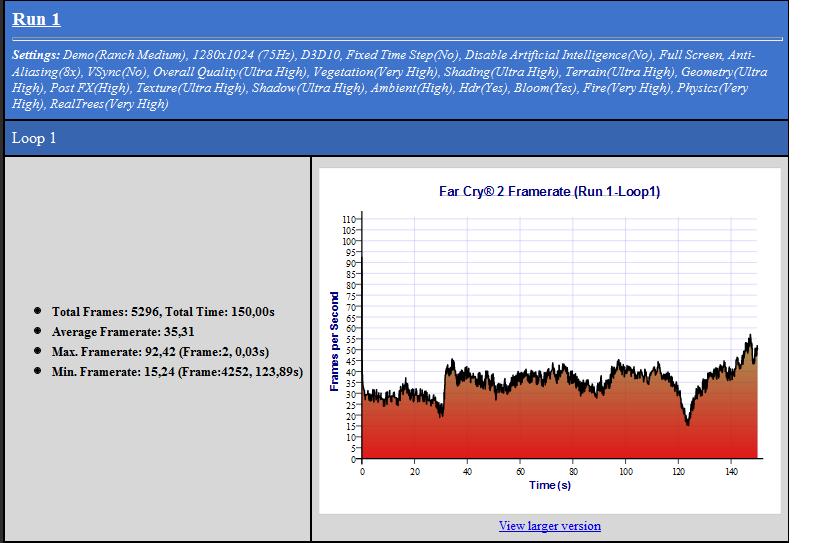Image resolution: width=840 pixels, height=543 pixels.
Task: Click chart title 'Far Cry® 2 Framerate (Run 1-Loop1)'
Action: click(549, 192)
